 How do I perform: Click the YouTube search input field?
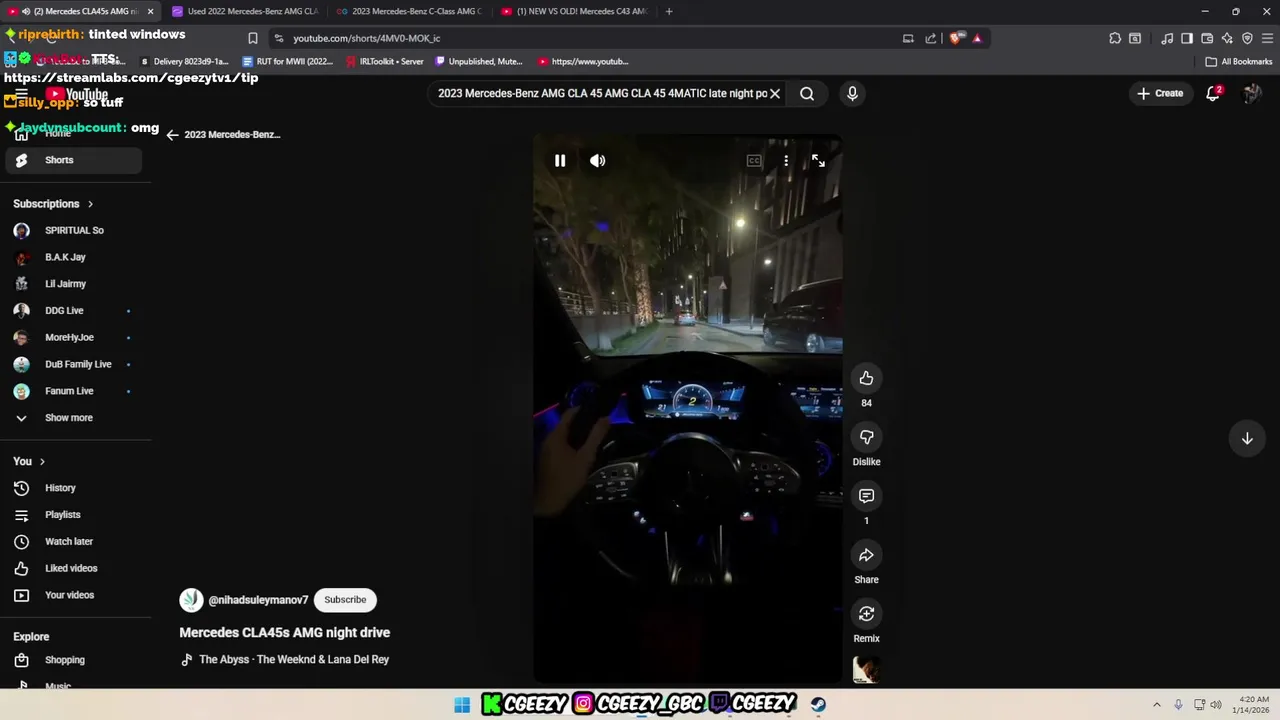point(602,94)
